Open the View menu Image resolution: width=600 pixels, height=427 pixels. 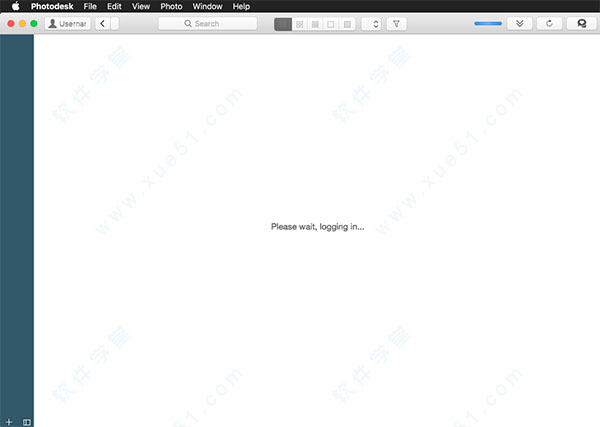141,7
